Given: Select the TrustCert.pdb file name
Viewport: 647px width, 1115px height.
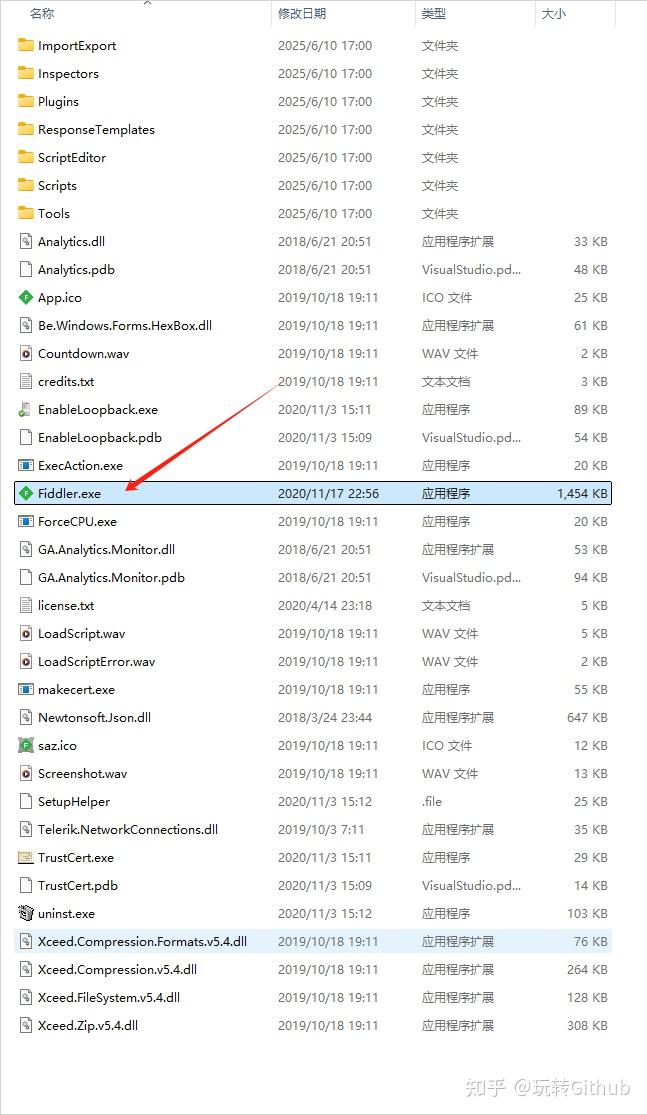Looking at the screenshot, I should click(77, 885).
